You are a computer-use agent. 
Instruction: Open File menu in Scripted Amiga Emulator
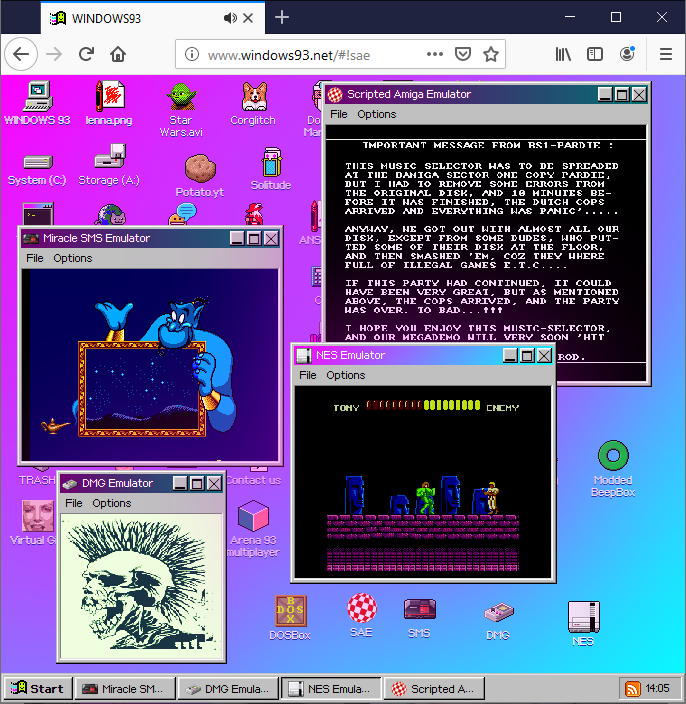[x=339, y=114]
